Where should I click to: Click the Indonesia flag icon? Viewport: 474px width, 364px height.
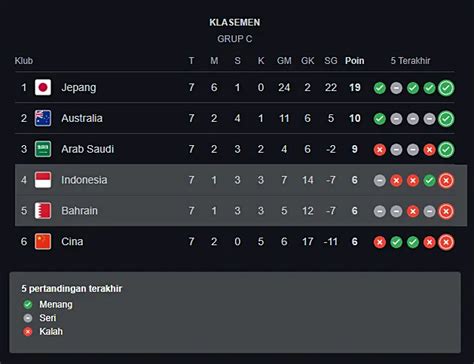point(43,180)
